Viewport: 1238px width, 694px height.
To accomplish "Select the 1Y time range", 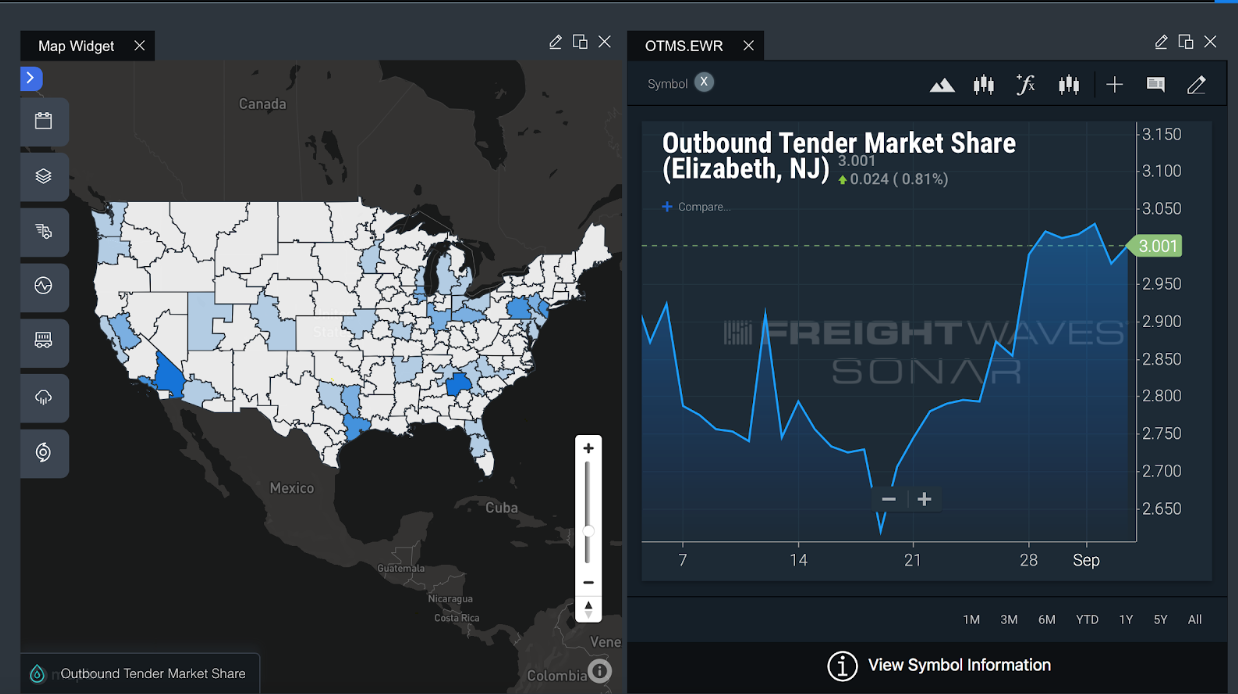I will 1126,620.
